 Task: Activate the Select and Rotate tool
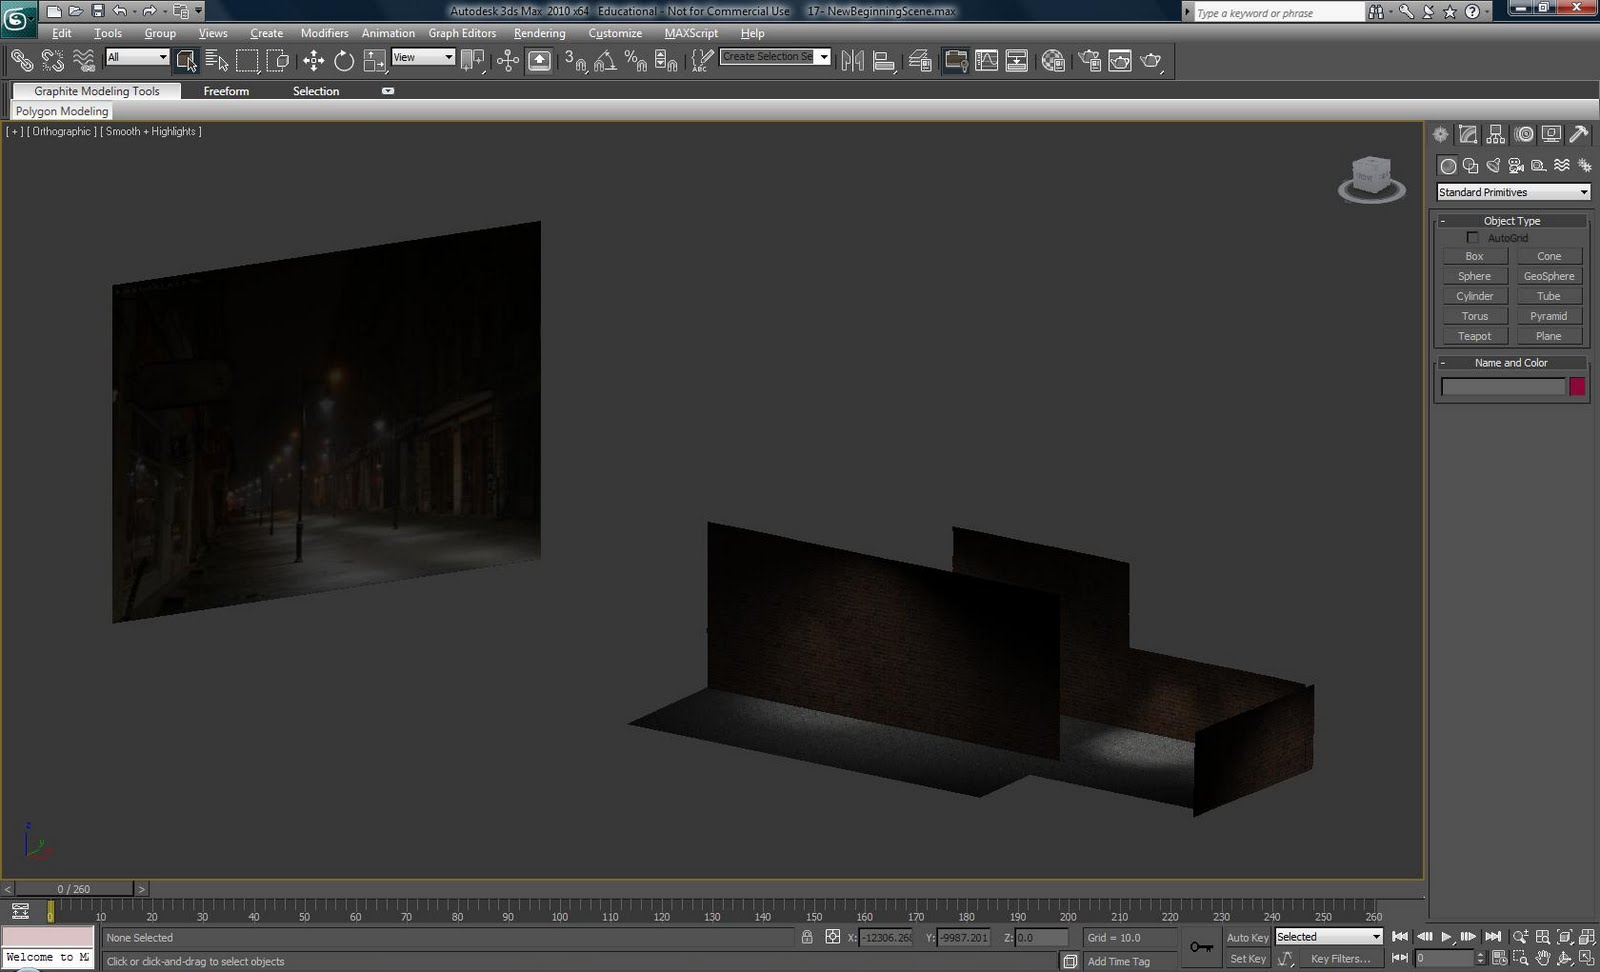[x=344, y=61]
